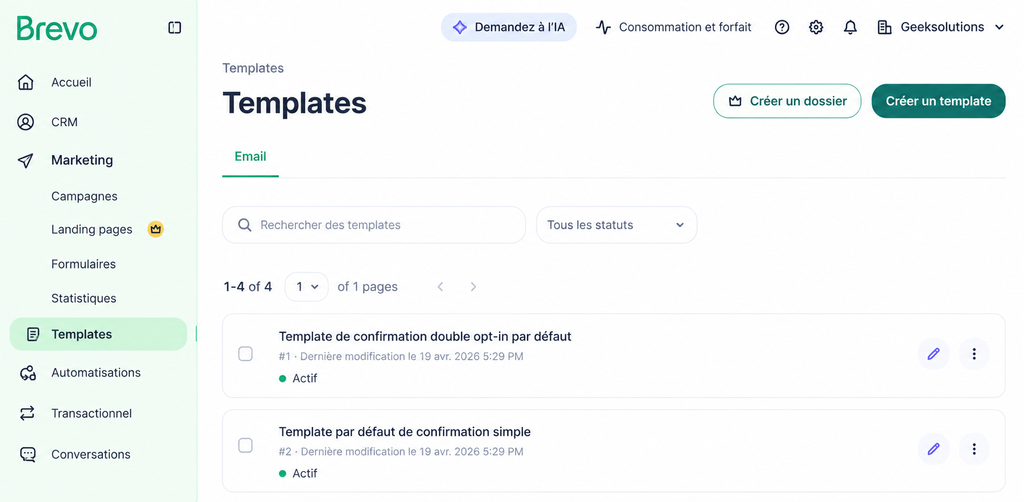Select the double opt-in template checkbox
This screenshot has width=1024, height=502.
tap(246, 354)
